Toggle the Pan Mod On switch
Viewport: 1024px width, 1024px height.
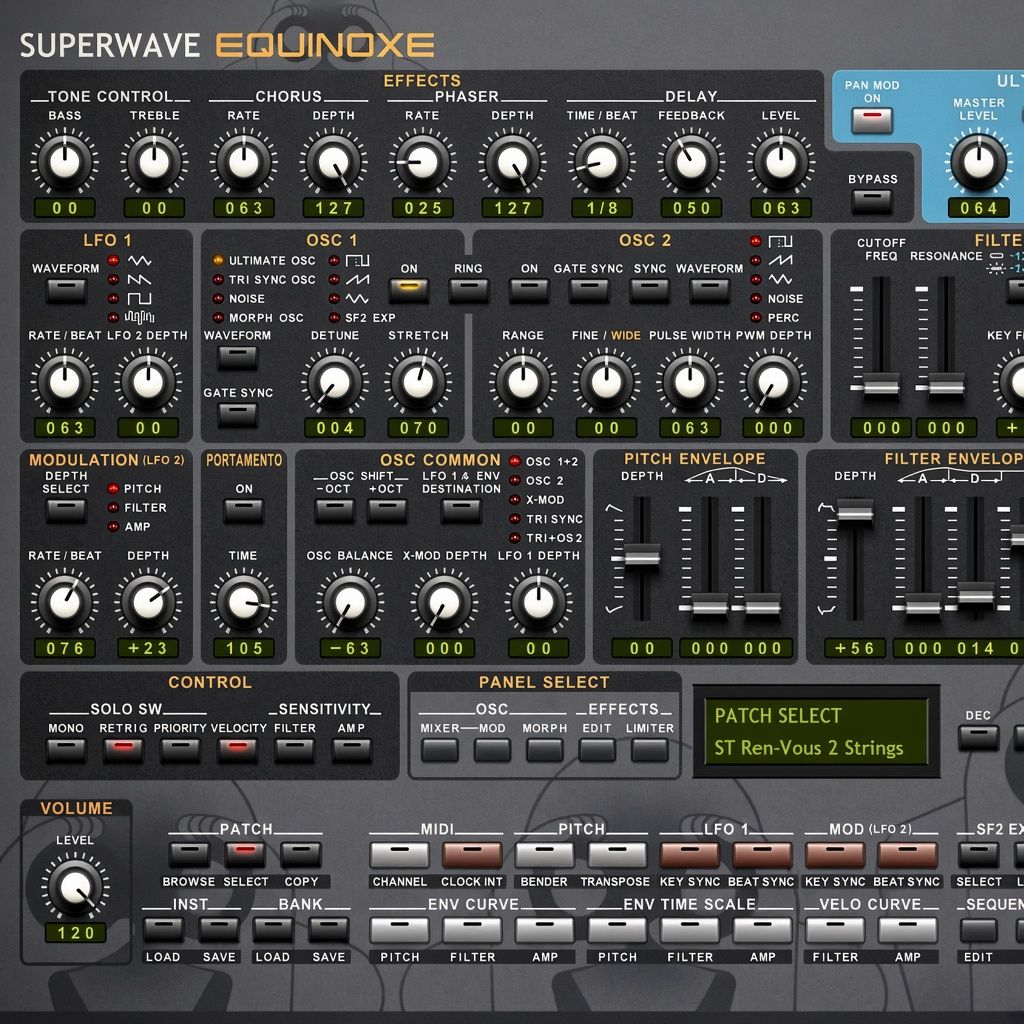point(872,121)
